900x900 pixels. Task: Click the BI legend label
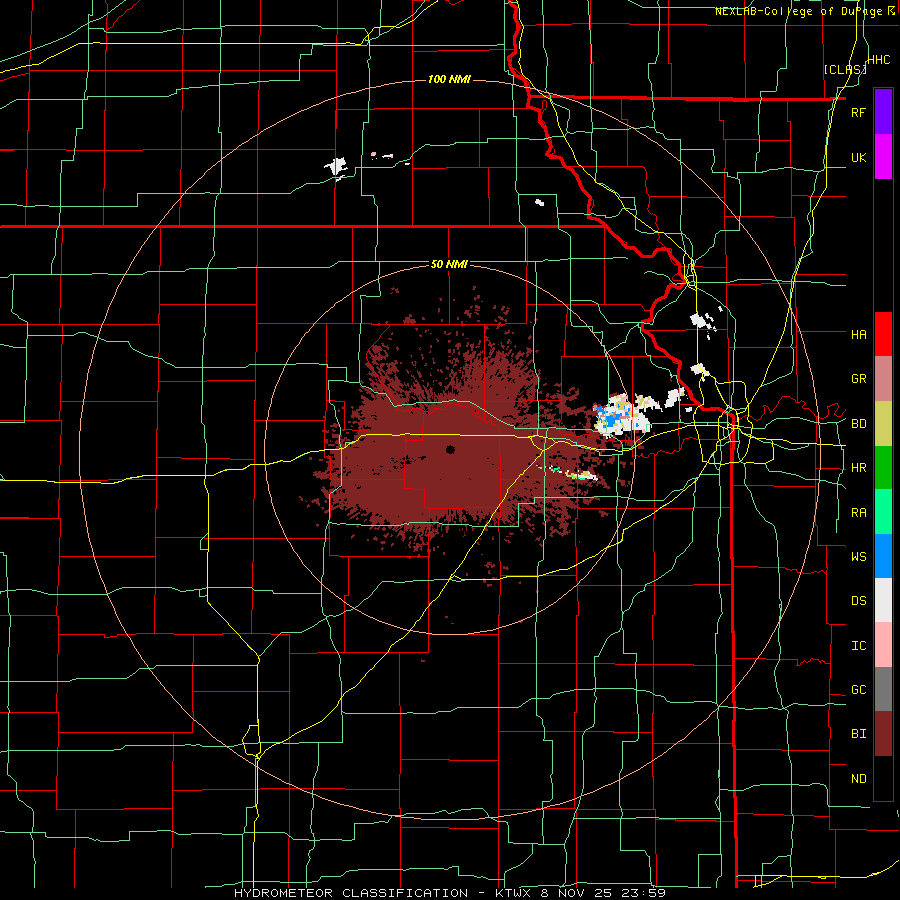point(858,734)
